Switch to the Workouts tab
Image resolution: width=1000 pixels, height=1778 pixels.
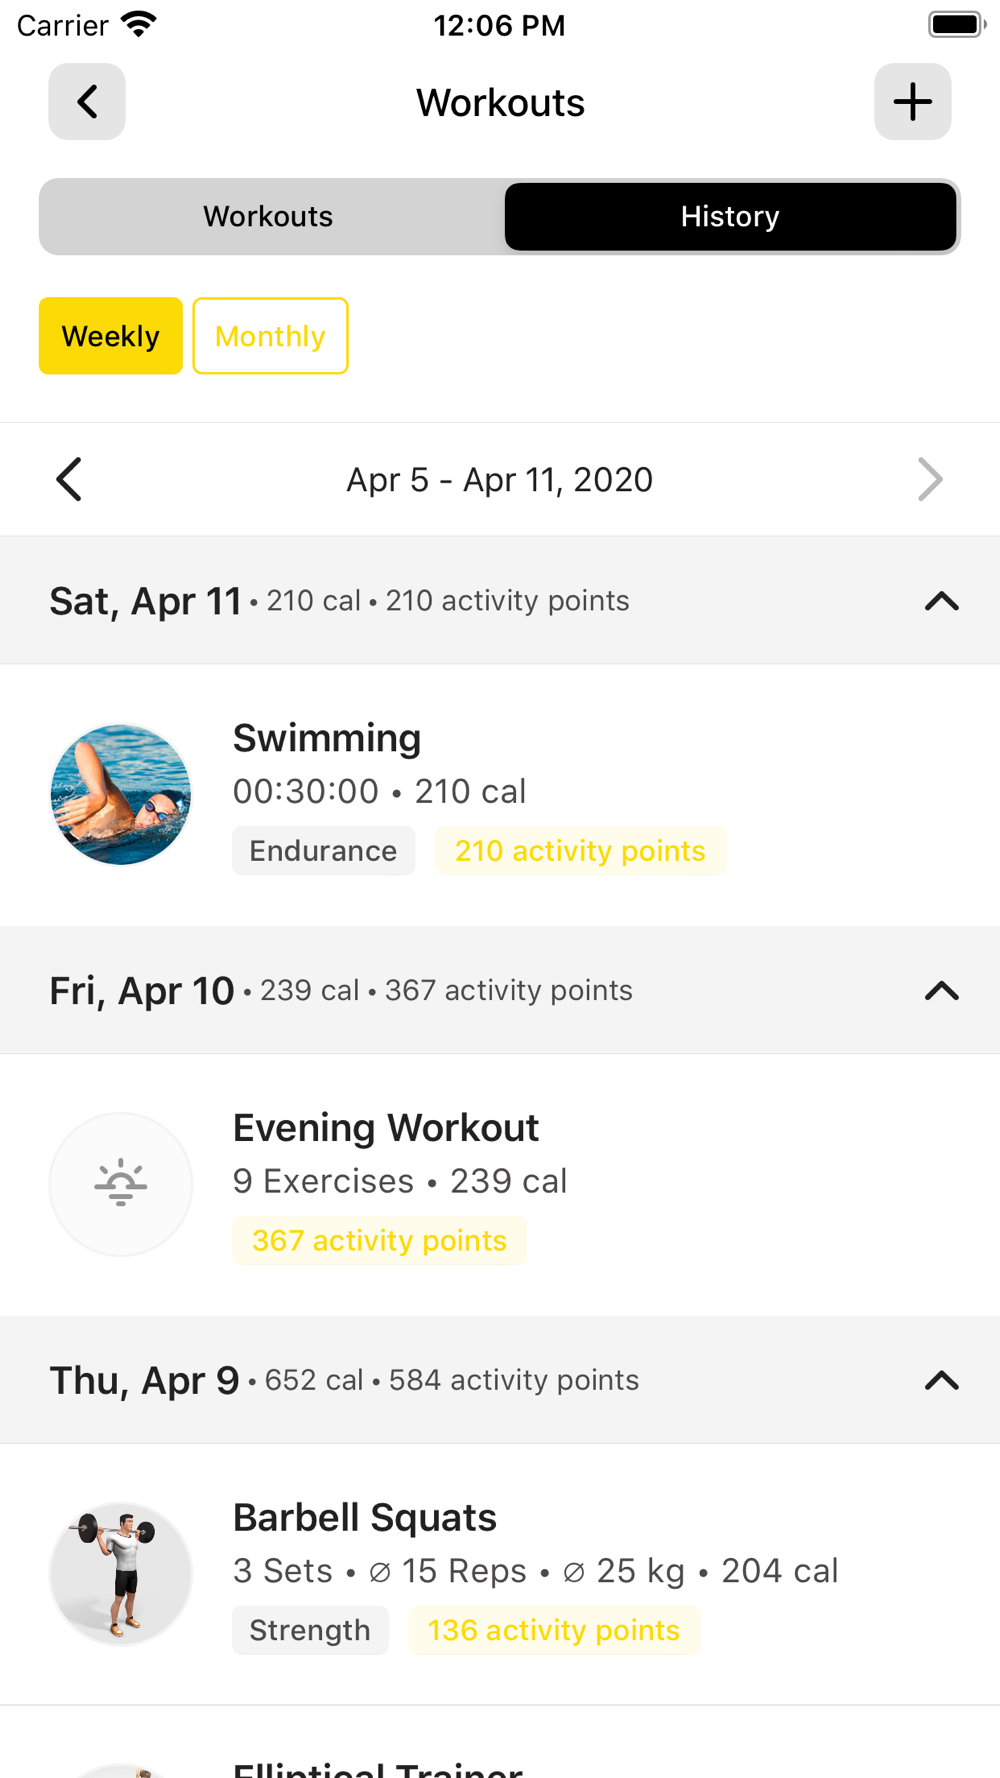(268, 217)
